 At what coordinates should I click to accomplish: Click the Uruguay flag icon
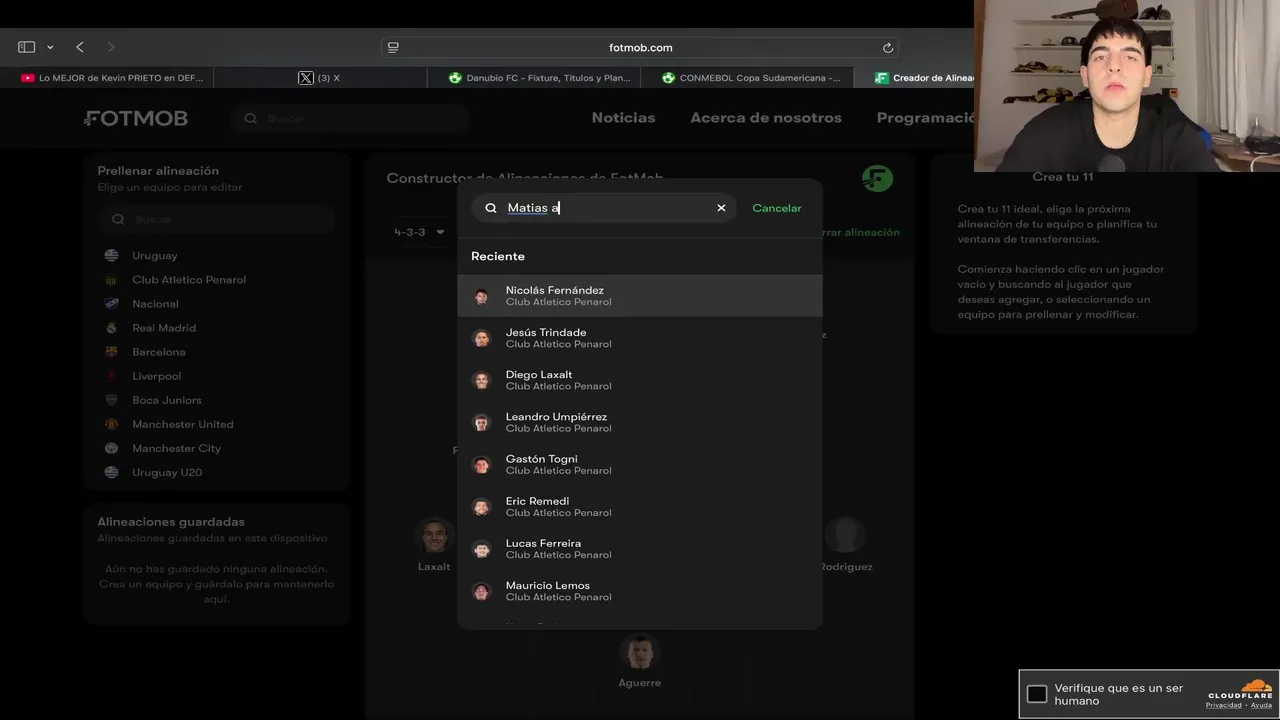pyautogui.click(x=112, y=255)
